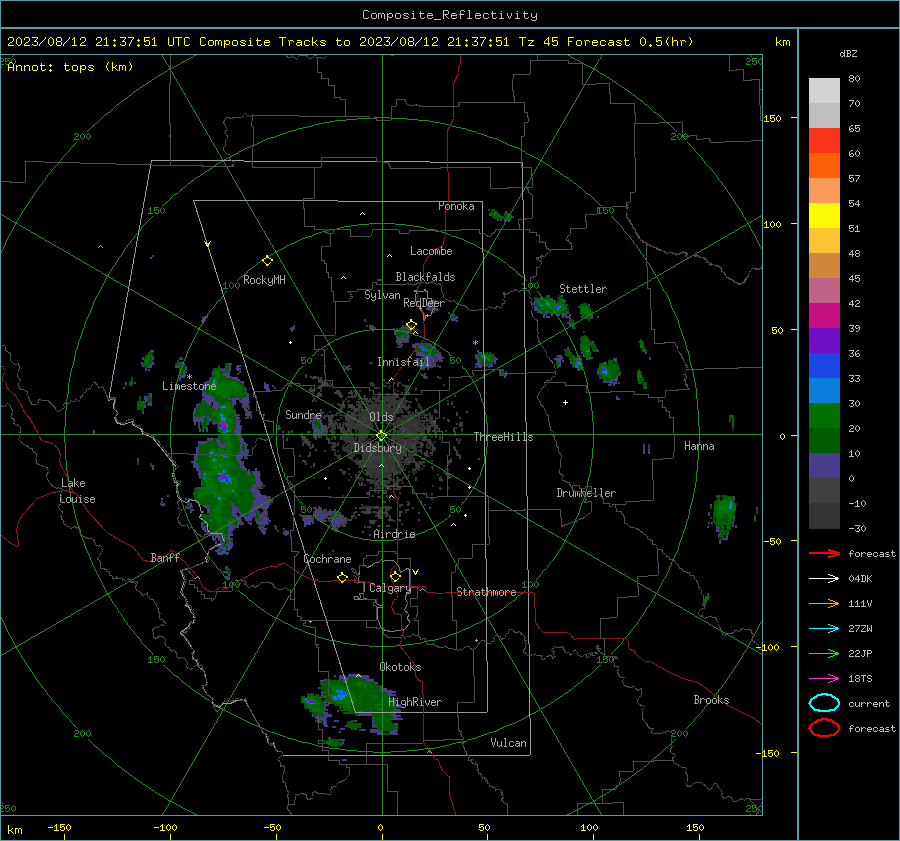The image size is (900, 841).
Task: Click the Limestone label on map
Action: (x=189, y=386)
